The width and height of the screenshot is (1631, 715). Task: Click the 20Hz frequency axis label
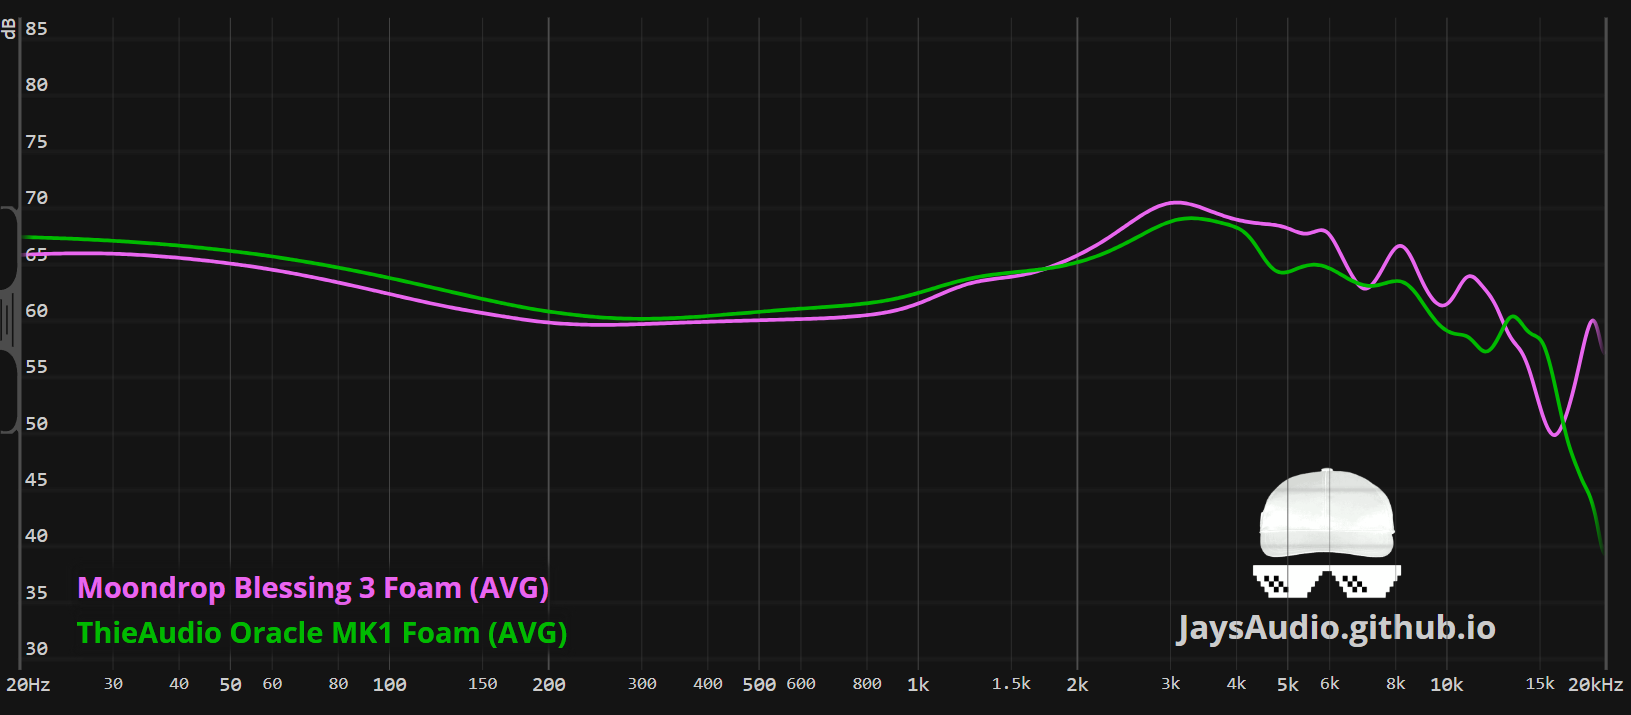(x=28, y=685)
